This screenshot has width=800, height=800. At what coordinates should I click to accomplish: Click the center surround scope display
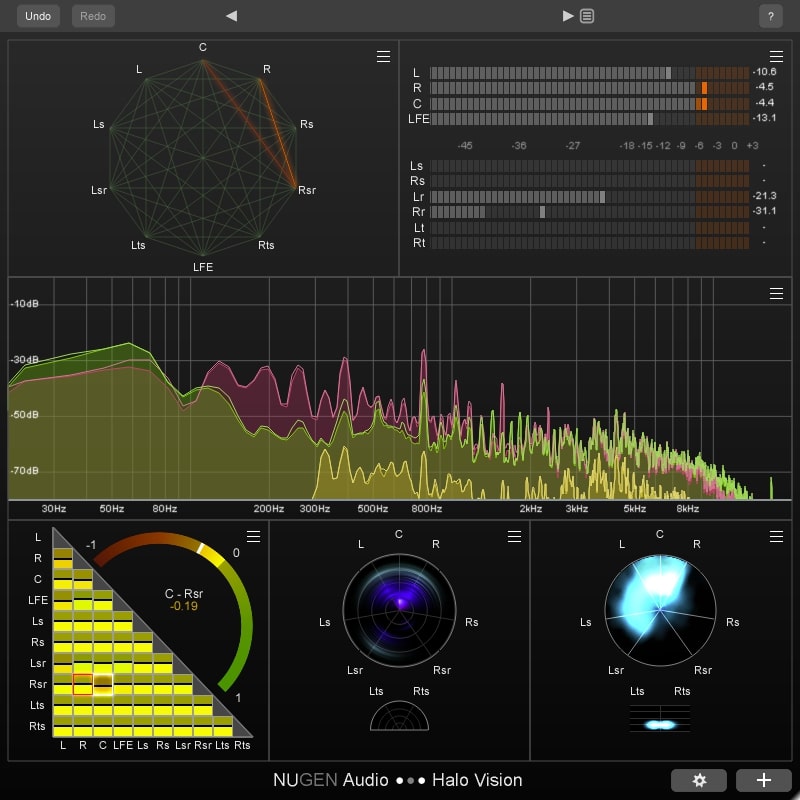point(399,610)
